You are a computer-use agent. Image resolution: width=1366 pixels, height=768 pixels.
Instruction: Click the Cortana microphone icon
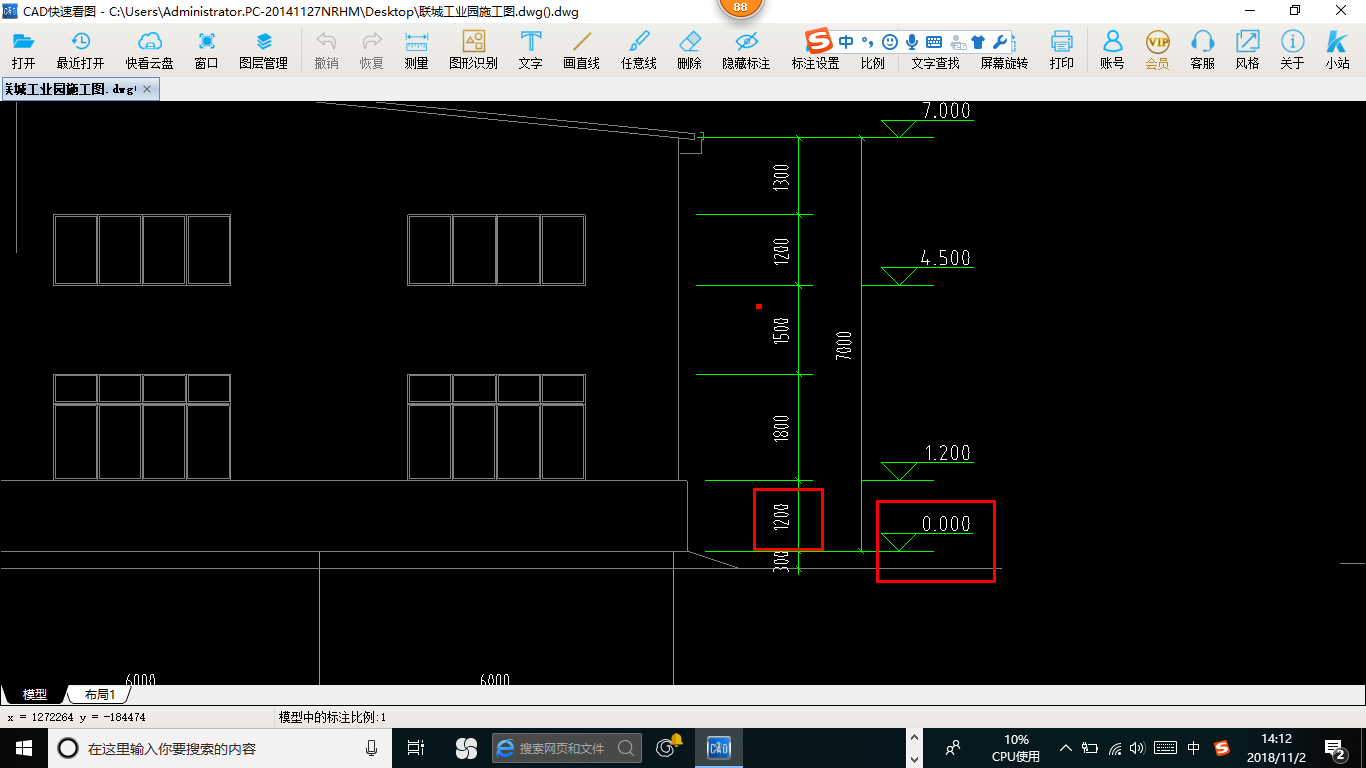[372, 748]
